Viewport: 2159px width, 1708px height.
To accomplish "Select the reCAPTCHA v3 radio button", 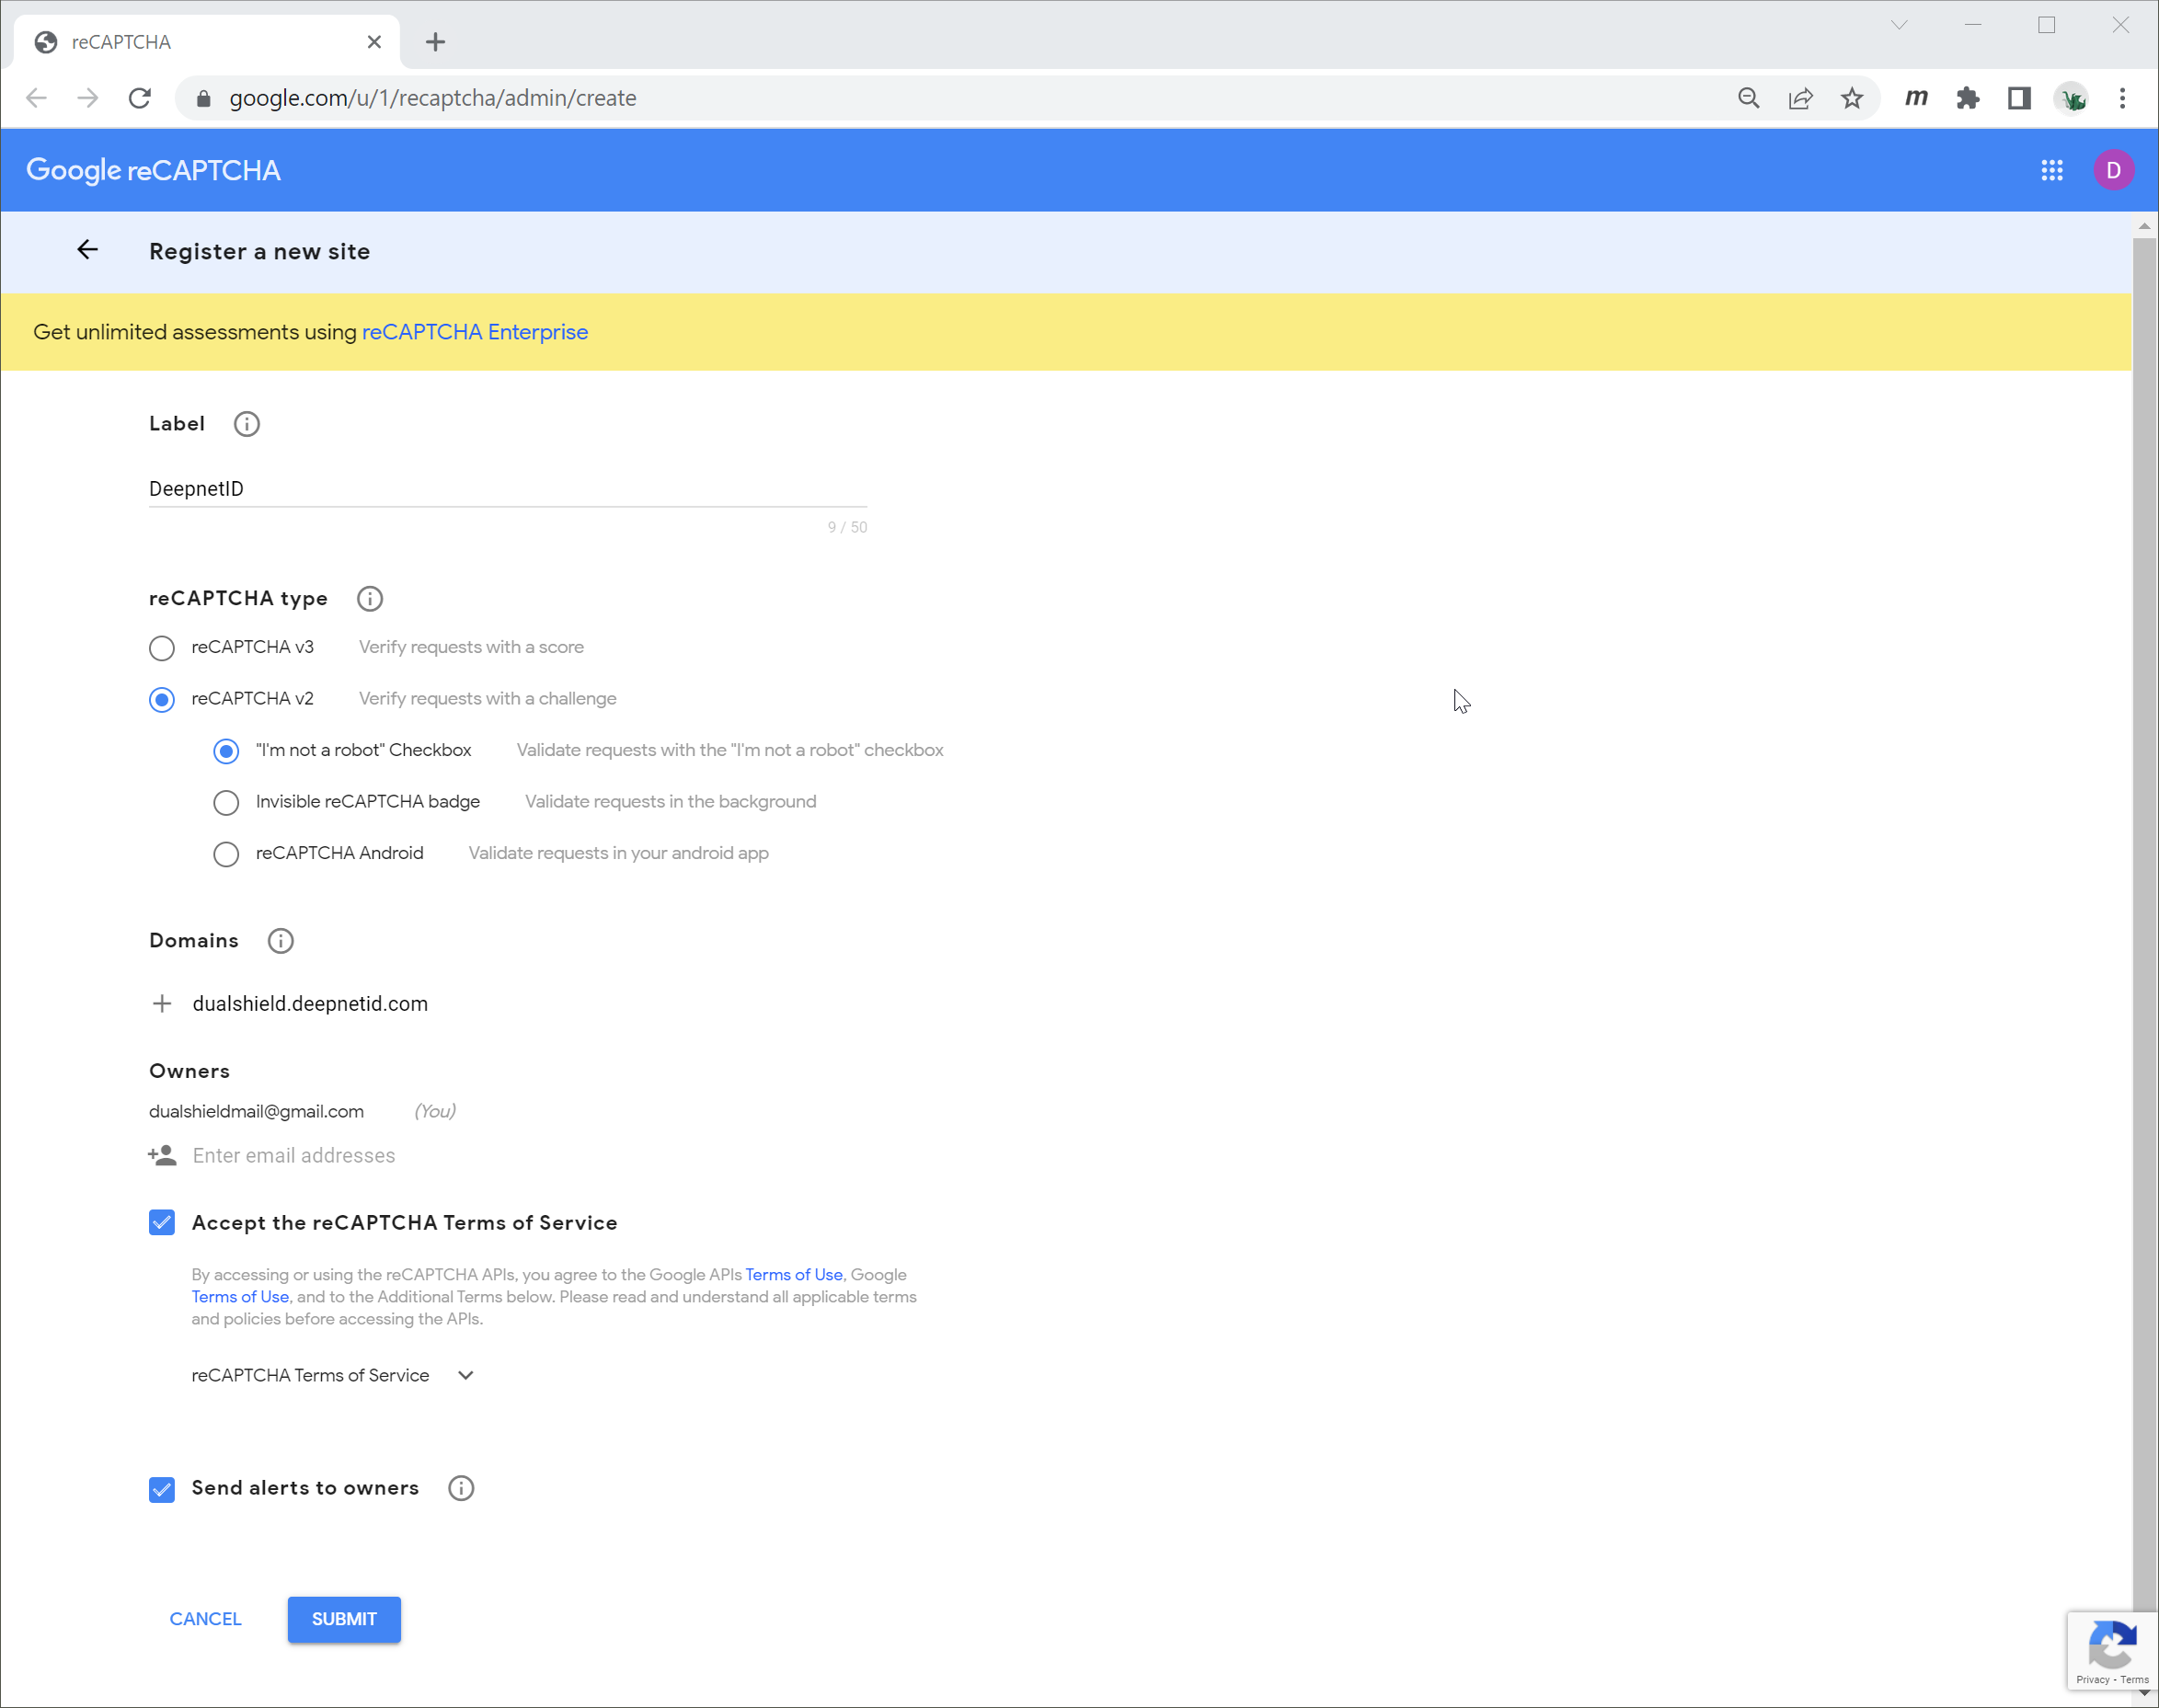I will pyautogui.click(x=162, y=648).
